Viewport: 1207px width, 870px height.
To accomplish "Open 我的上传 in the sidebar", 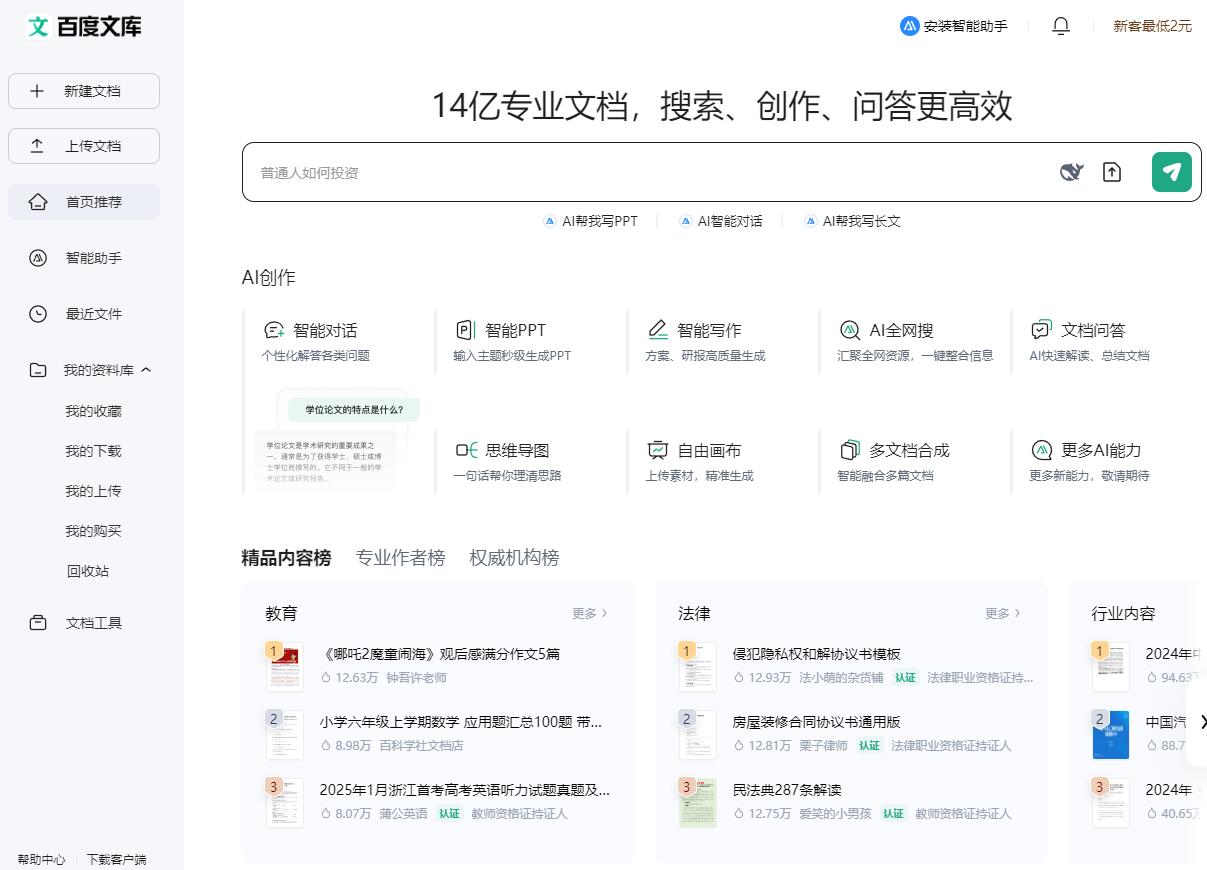I will [x=93, y=491].
